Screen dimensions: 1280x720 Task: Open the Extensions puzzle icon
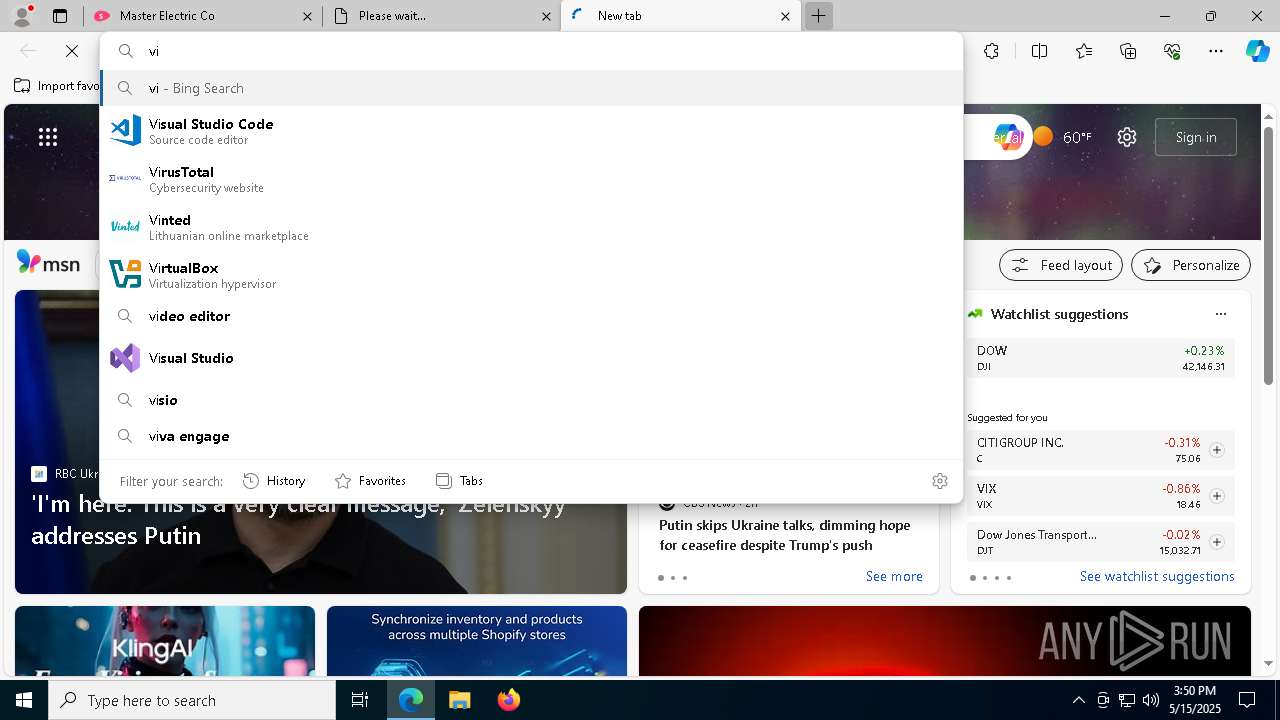pos(991,51)
